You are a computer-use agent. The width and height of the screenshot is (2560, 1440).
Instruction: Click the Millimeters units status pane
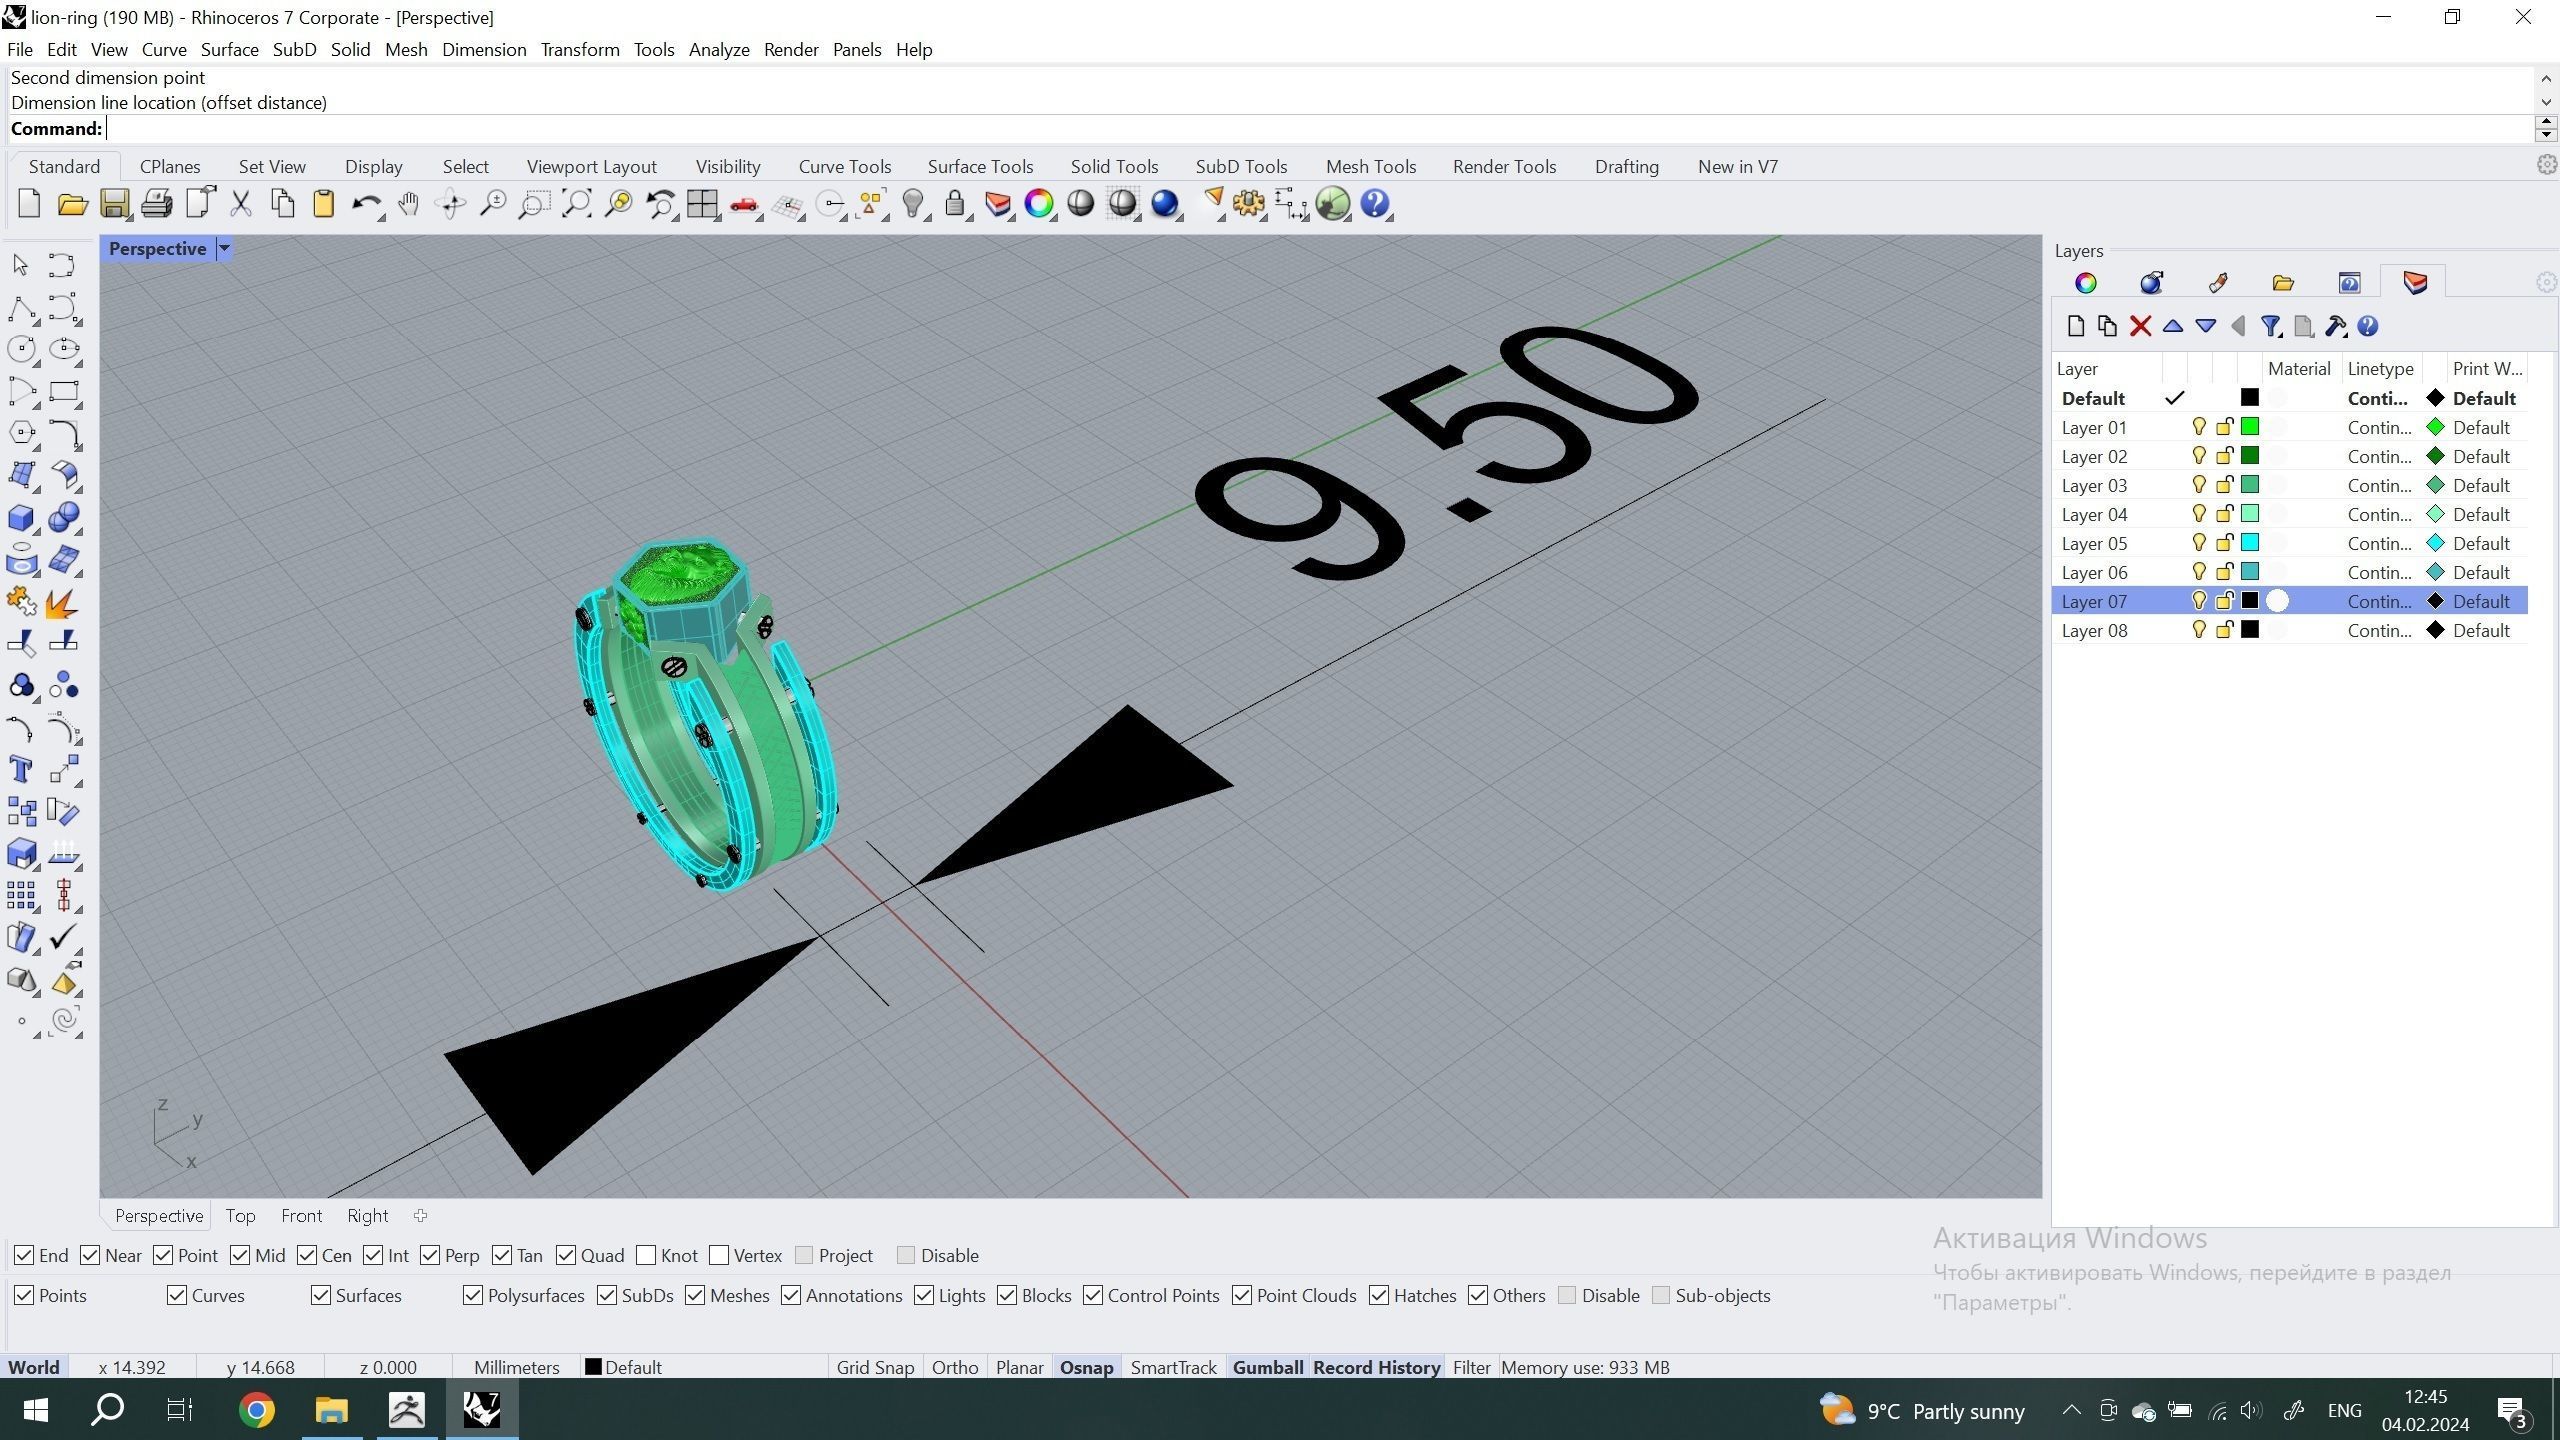[516, 1367]
